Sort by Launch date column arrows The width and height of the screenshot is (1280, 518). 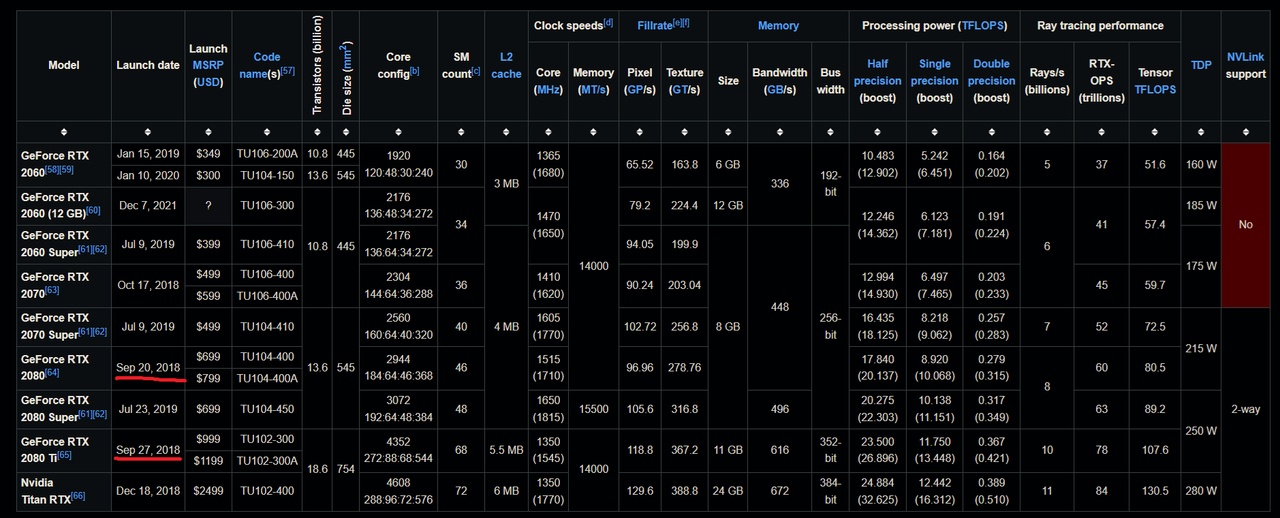click(x=148, y=132)
